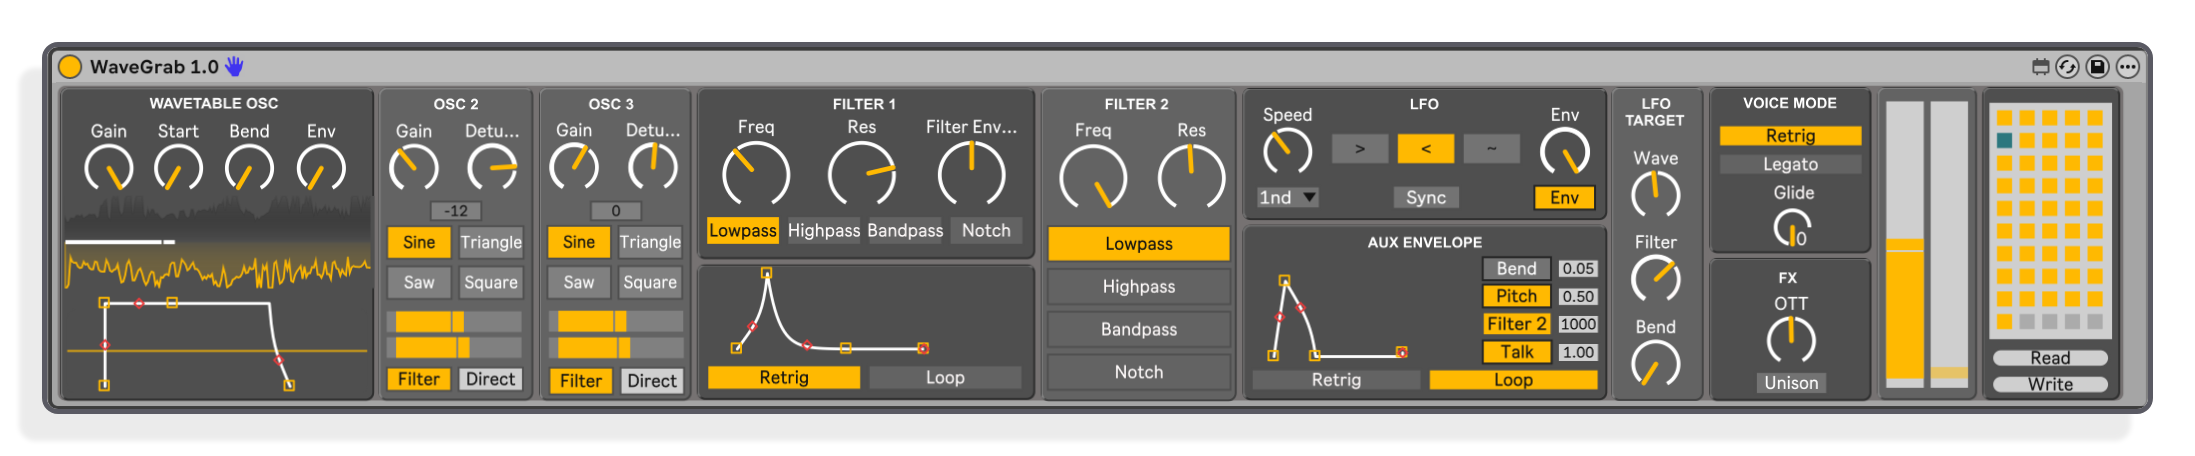Select Retrig in Voice Mode
The width and height of the screenshot is (2195, 456).
point(1790,135)
